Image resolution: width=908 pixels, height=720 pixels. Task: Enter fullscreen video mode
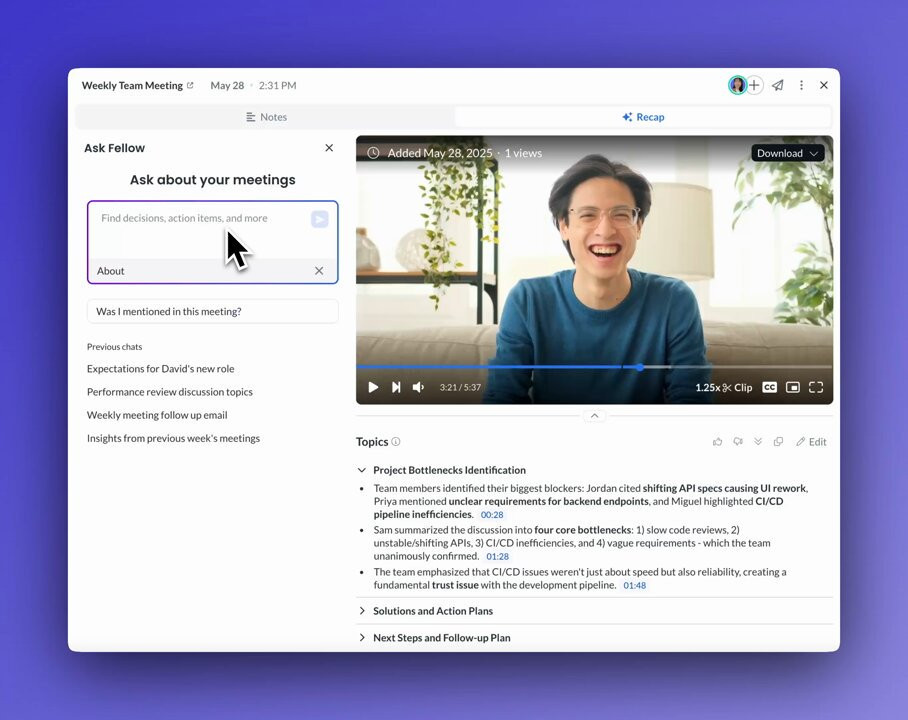[x=816, y=387]
